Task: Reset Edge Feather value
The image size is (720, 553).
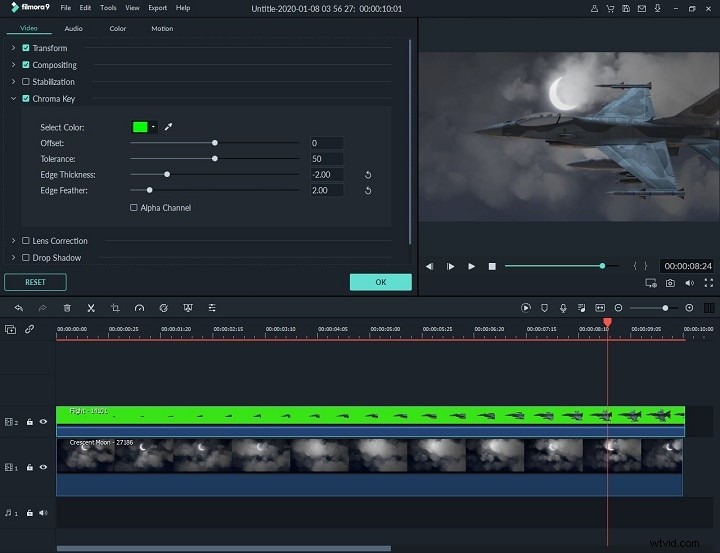Action: click(x=368, y=191)
